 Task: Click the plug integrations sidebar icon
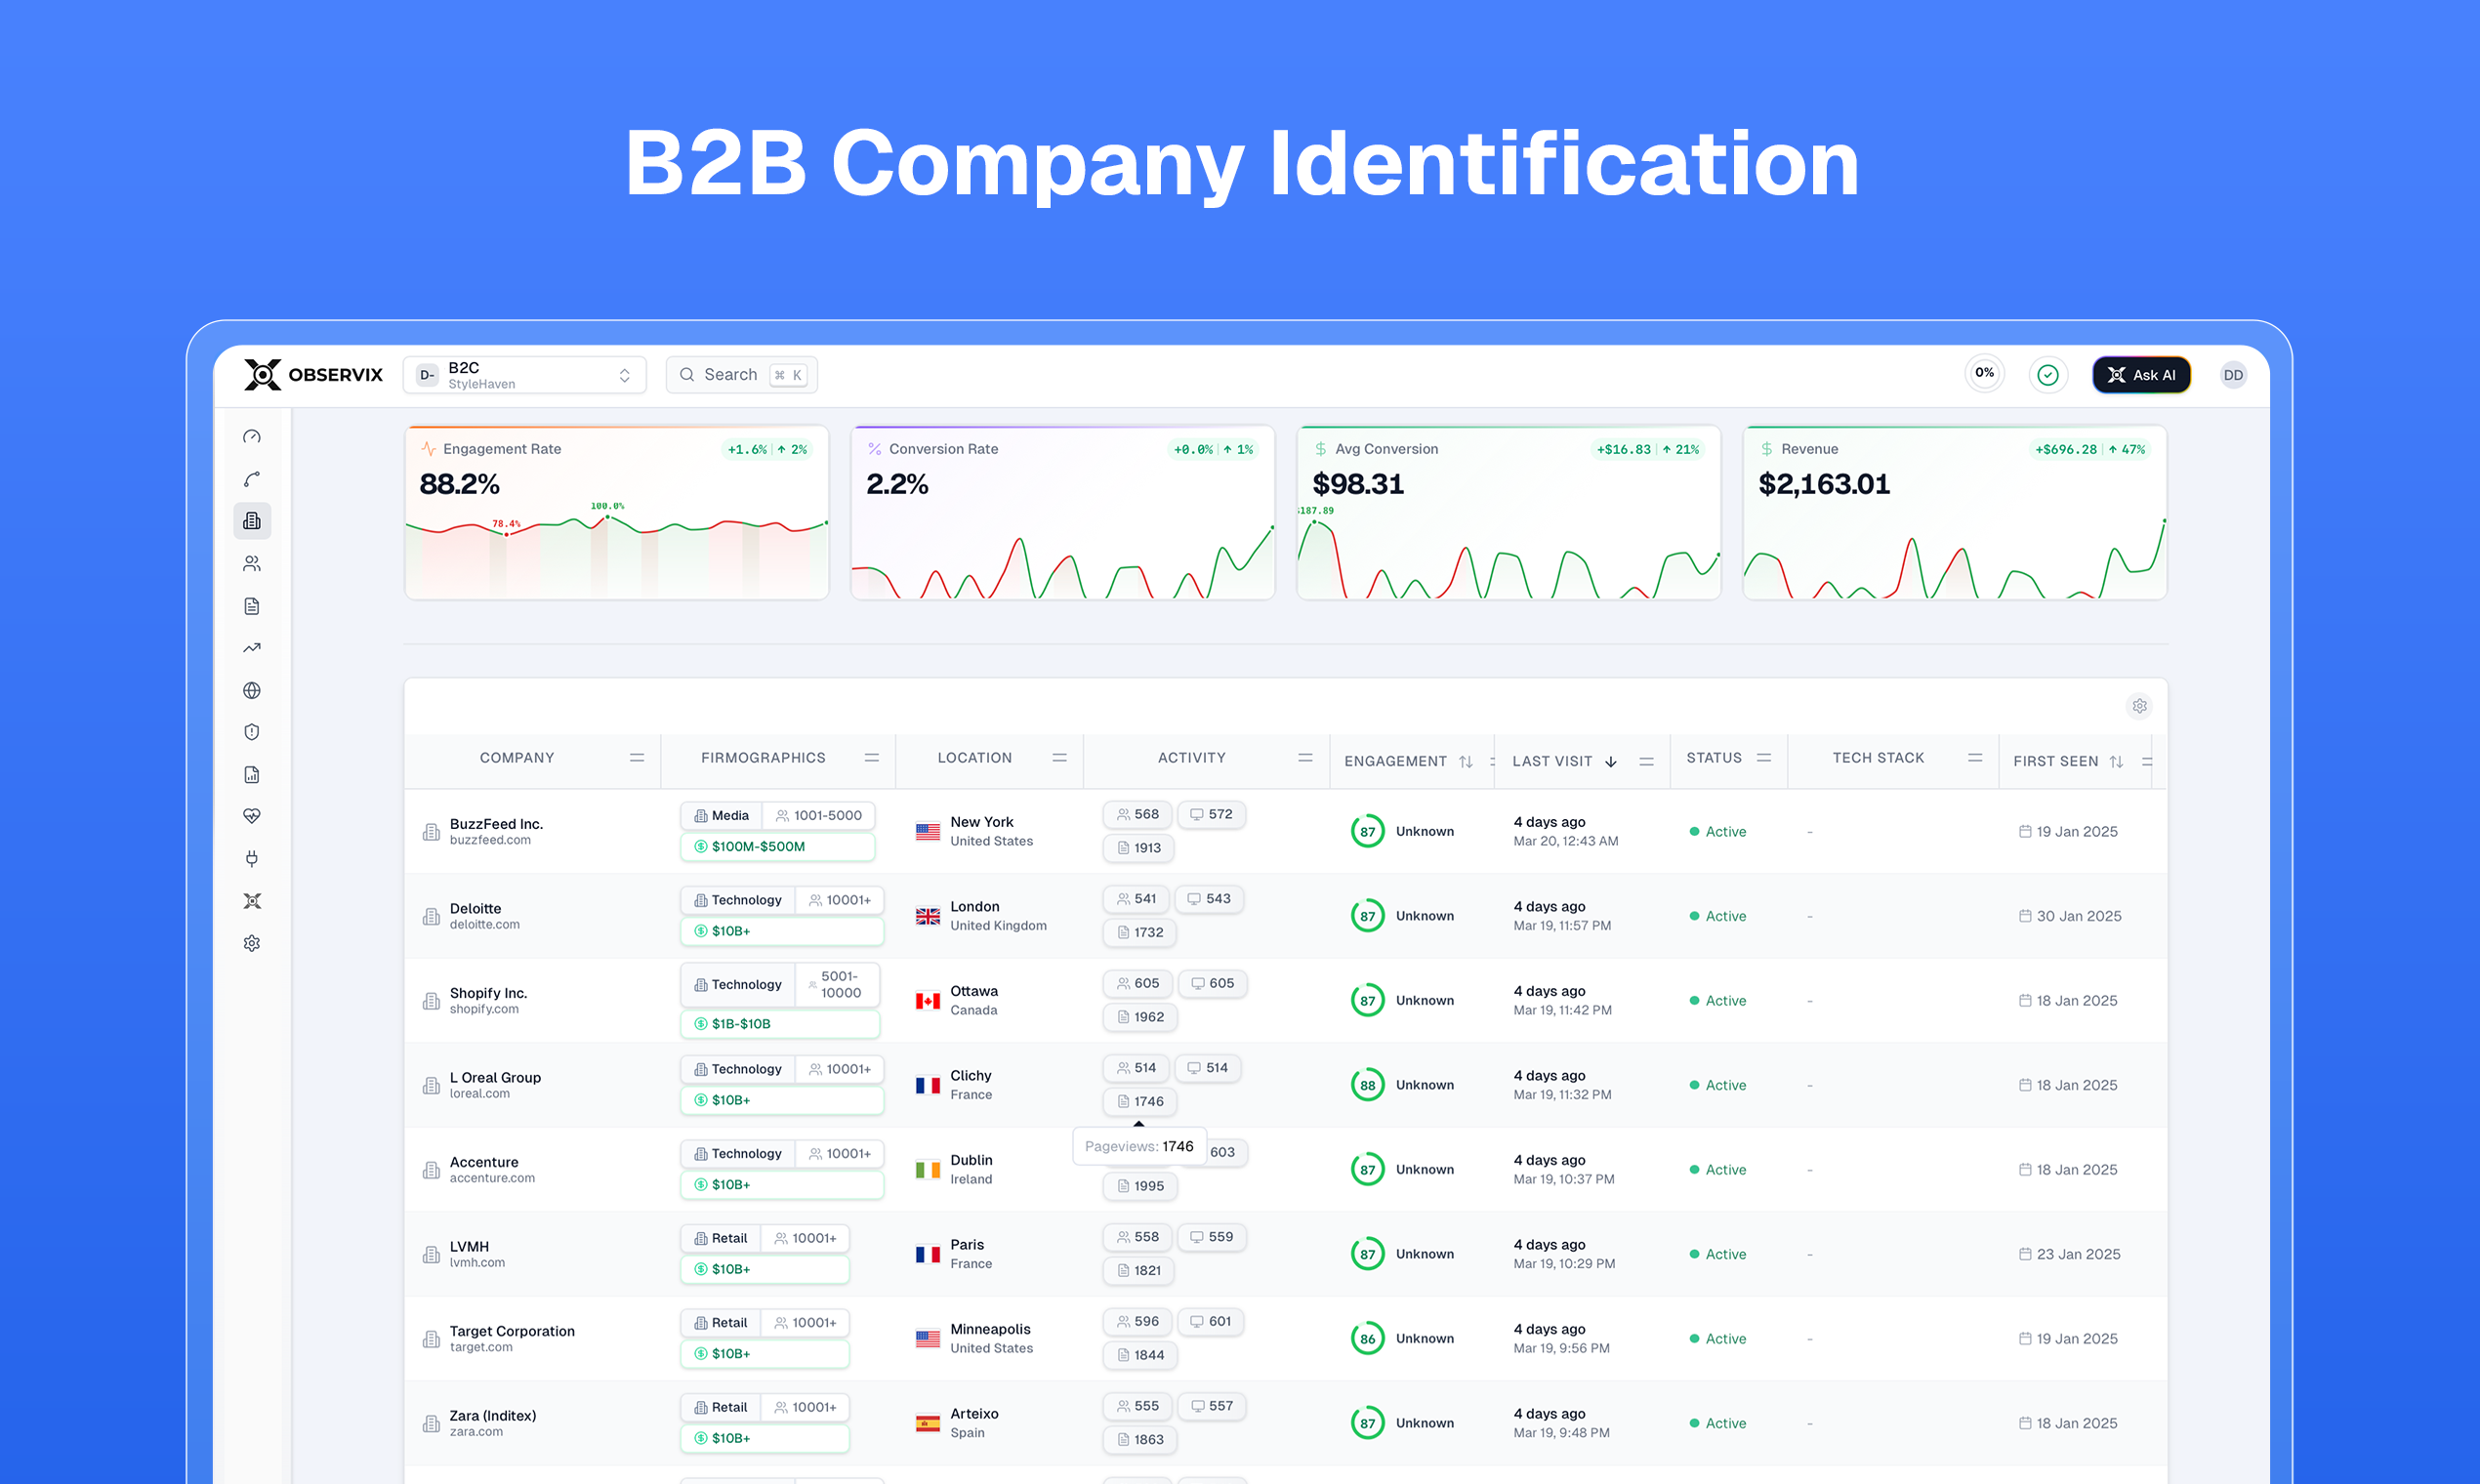click(252, 859)
